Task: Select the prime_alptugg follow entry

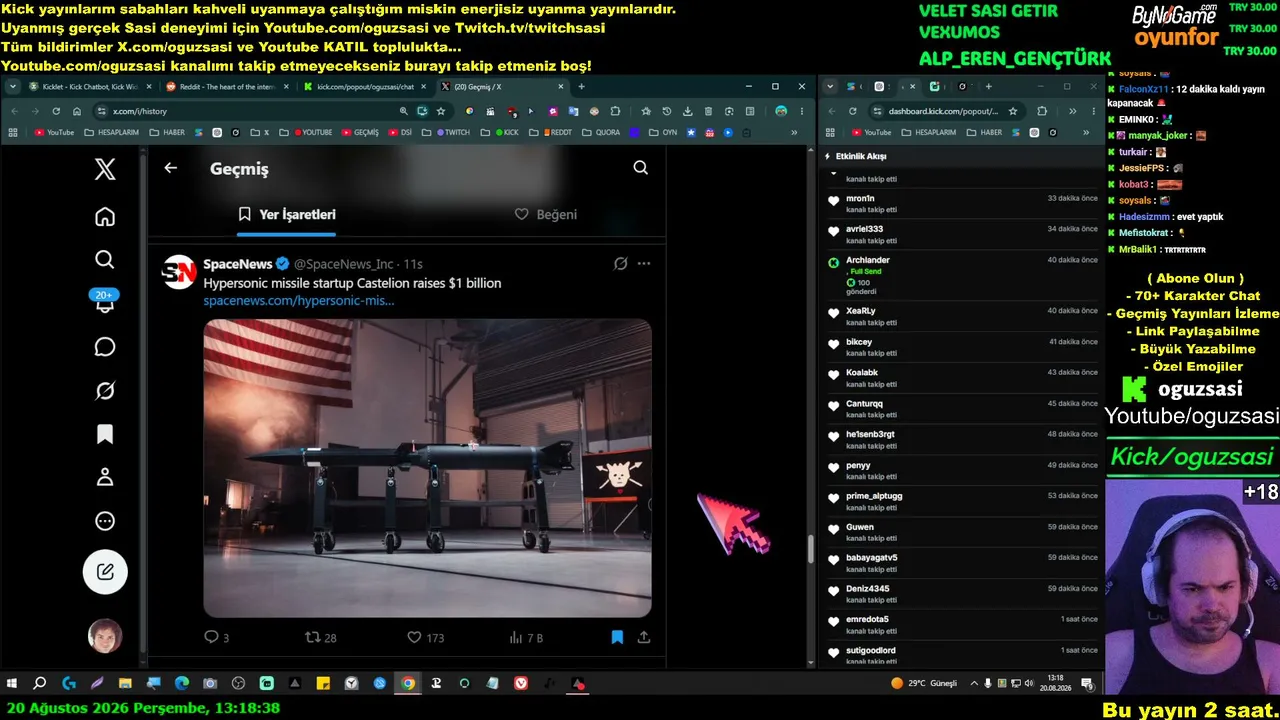Action: [x=964, y=501]
